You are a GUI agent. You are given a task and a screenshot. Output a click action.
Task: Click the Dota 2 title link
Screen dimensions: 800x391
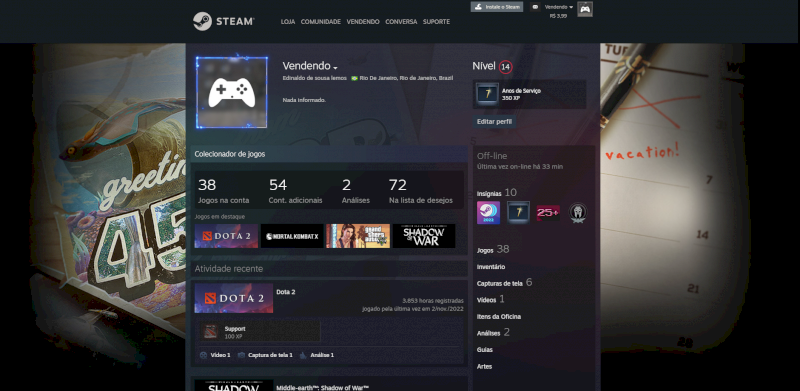pos(286,292)
